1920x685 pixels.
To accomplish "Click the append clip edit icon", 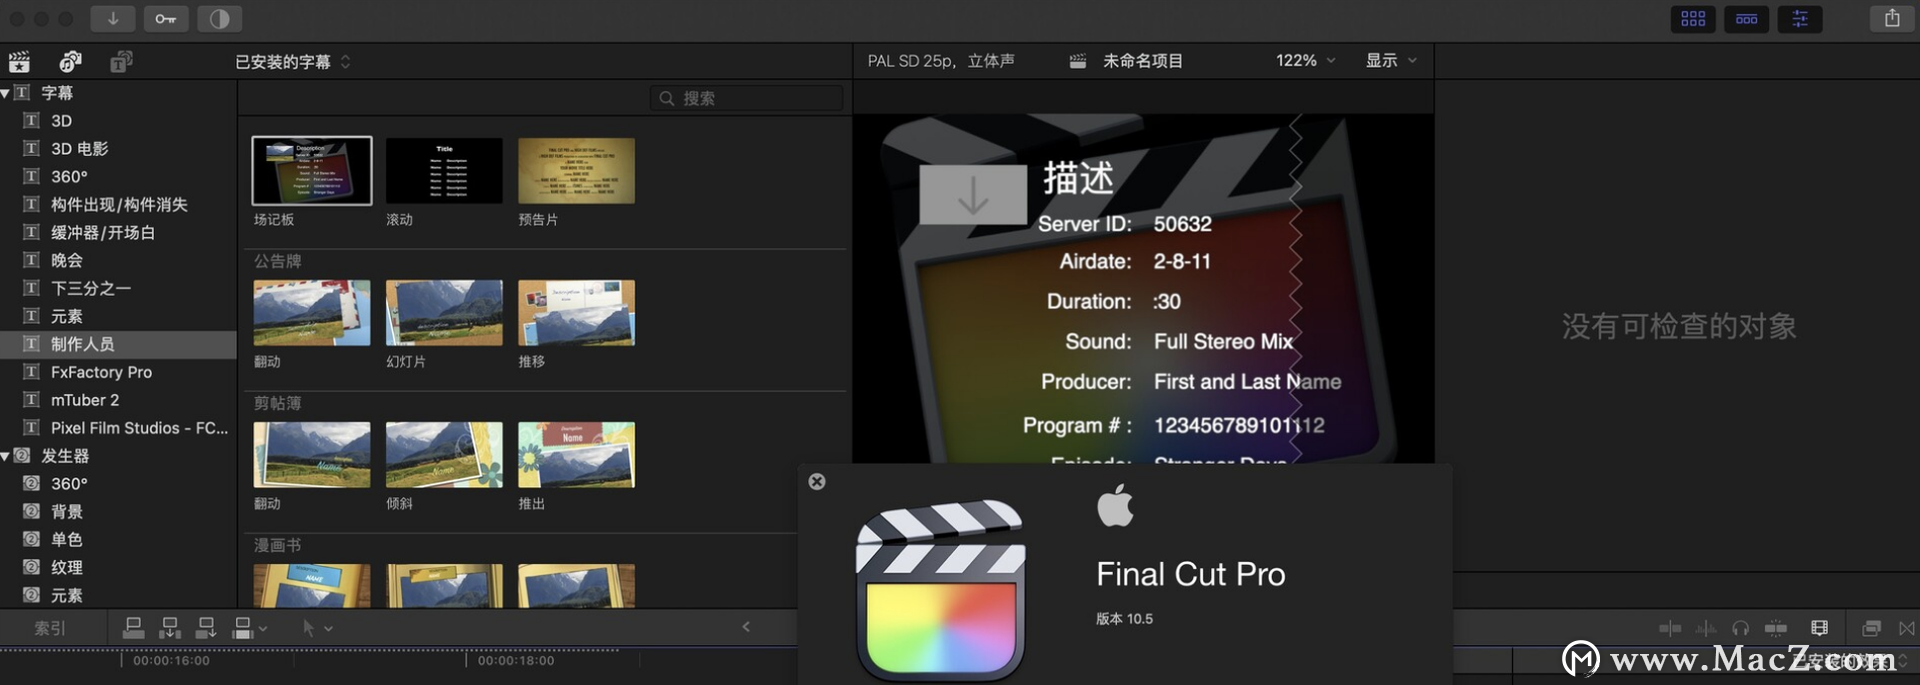I will coord(206,628).
